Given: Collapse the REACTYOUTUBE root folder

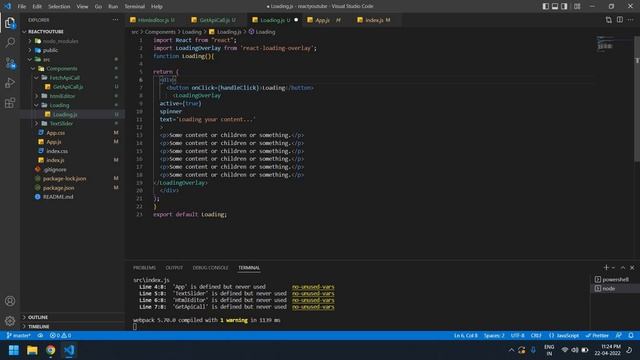Looking at the screenshot, I should tap(45, 31).
